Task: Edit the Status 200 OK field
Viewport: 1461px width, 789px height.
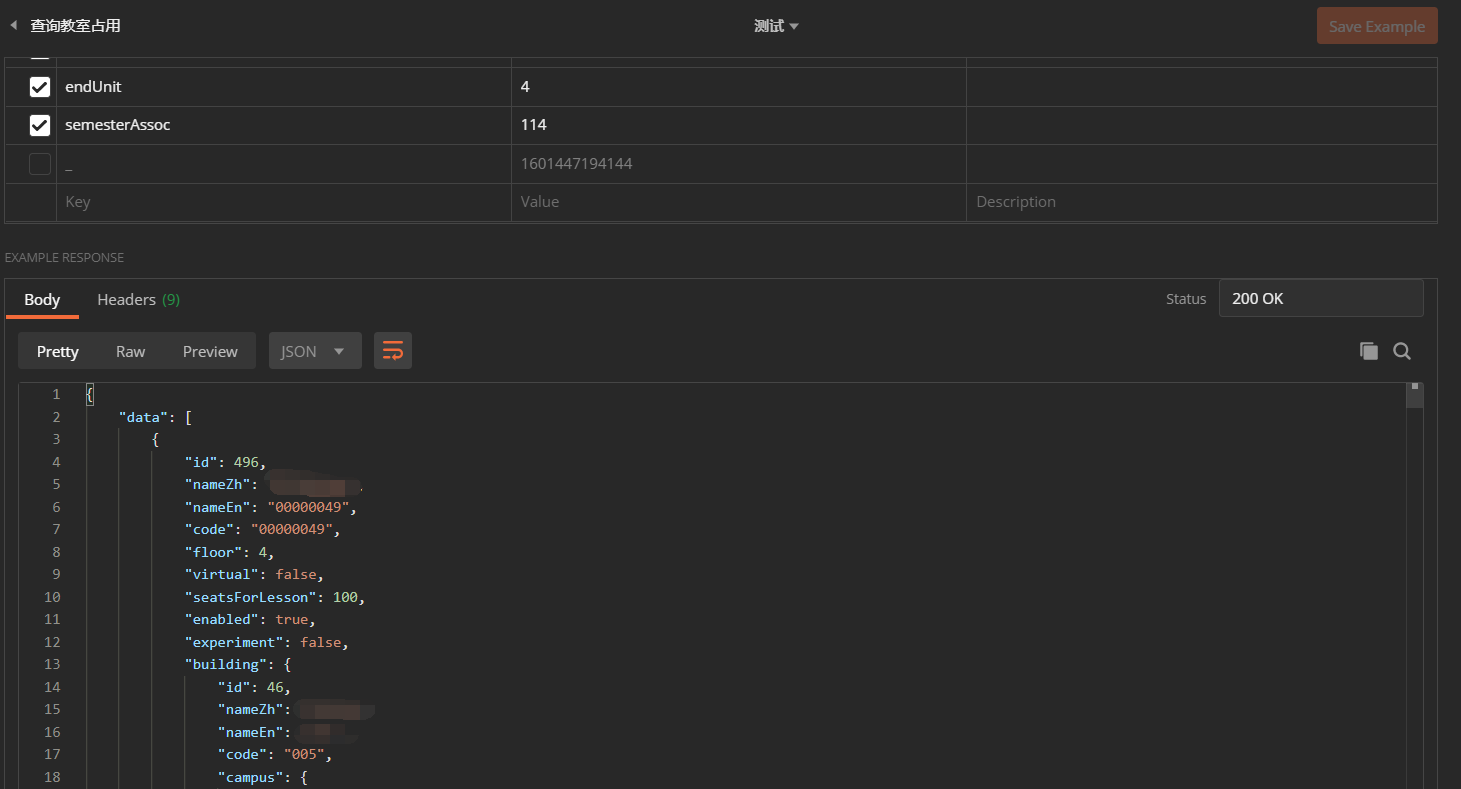Action: [x=1320, y=298]
